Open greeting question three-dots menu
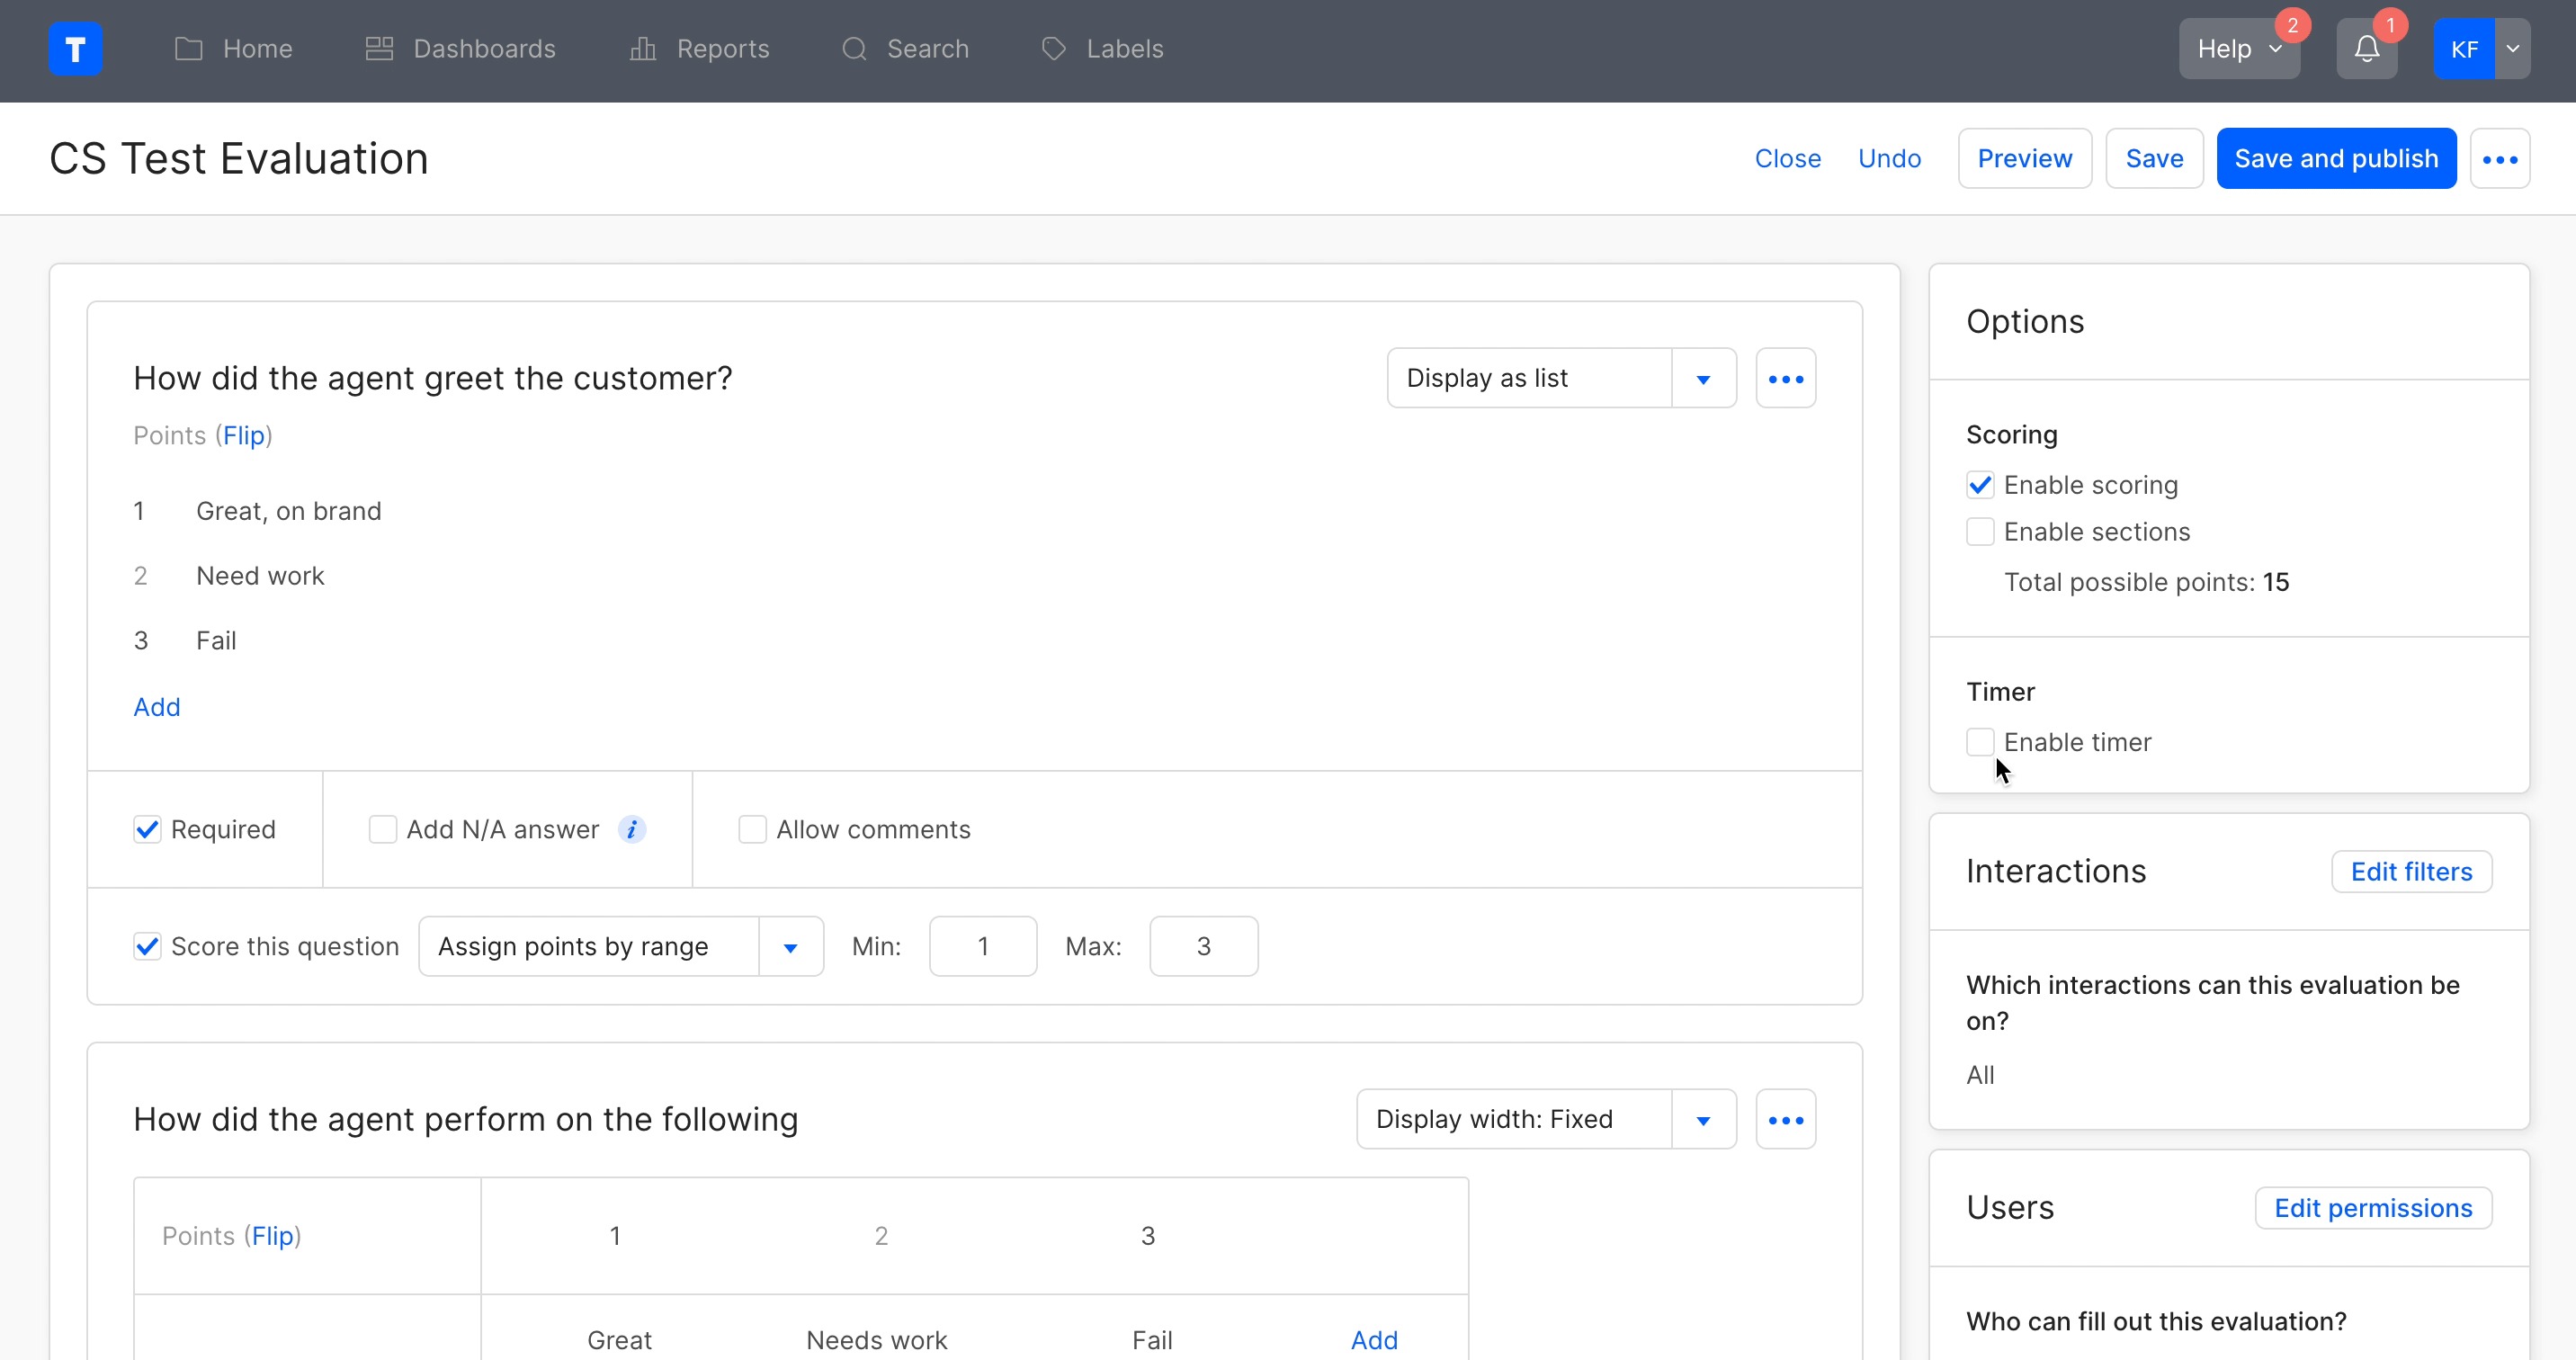2576x1360 pixels. point(1785,379)
